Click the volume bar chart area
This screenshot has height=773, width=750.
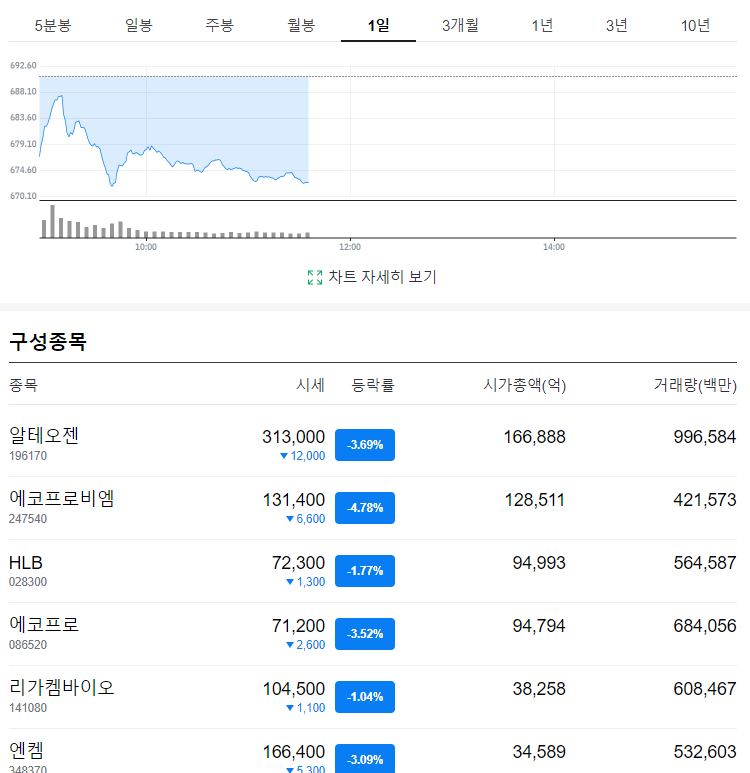pyautogui.click(x=388, y=220)
